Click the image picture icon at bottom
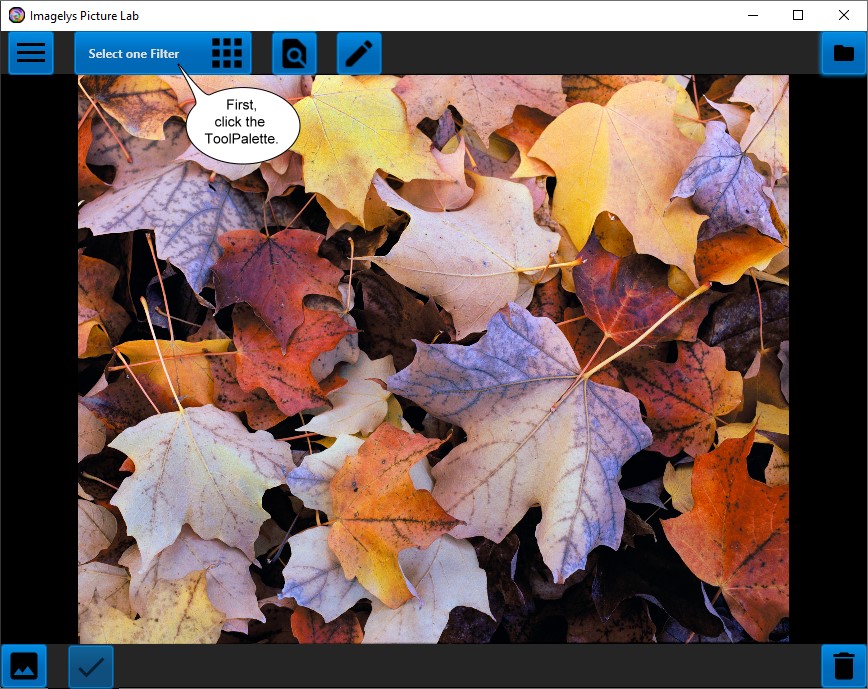 click(24, 666)
